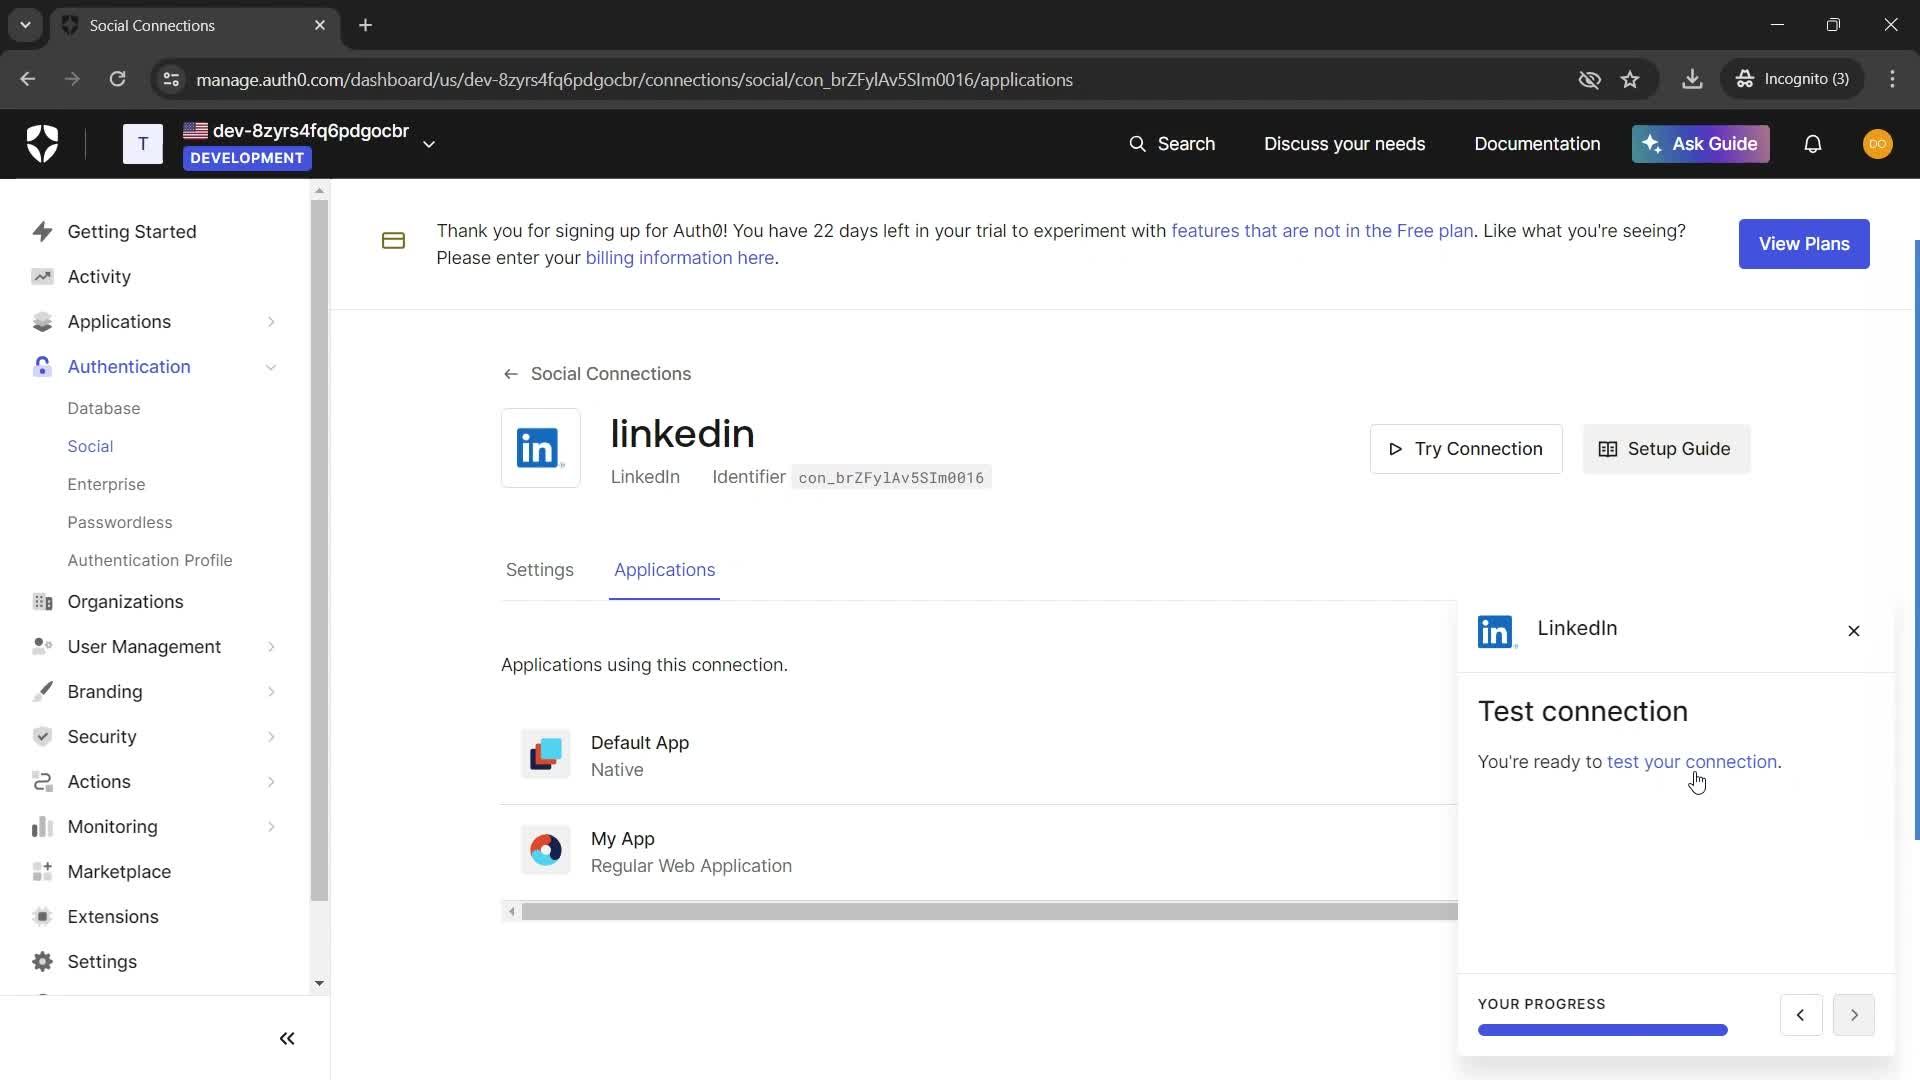Open the Setup Guide
The width and height of the screenshot is (1920, 1080).
1666,449
